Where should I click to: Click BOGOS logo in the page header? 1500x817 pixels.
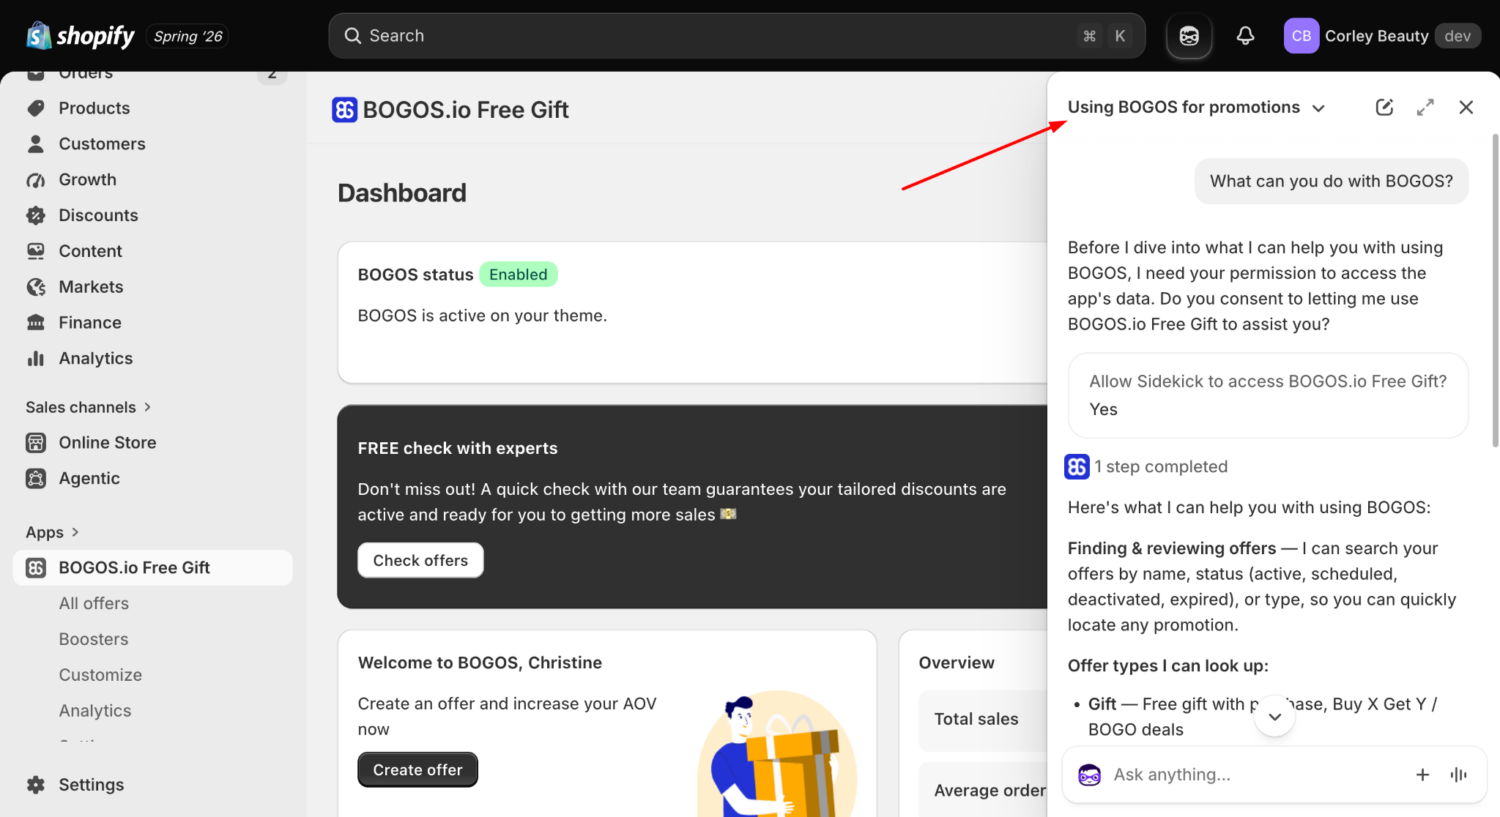click(345, 110)
